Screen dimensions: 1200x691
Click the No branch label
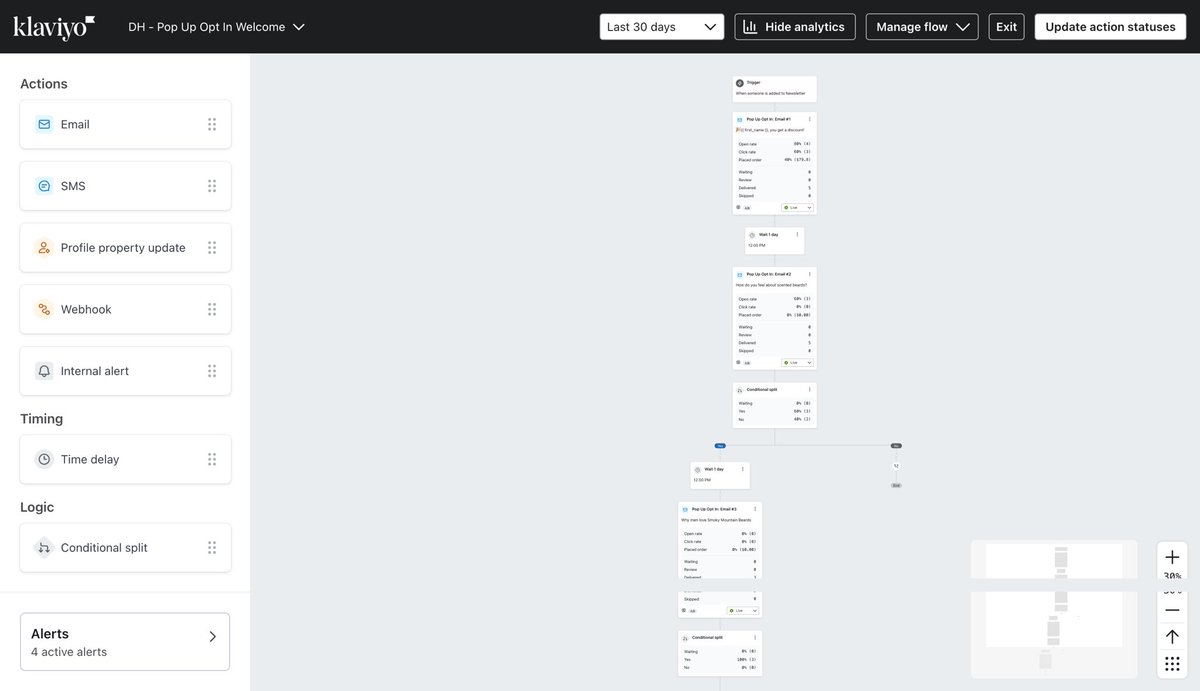[x=896, y=445]
